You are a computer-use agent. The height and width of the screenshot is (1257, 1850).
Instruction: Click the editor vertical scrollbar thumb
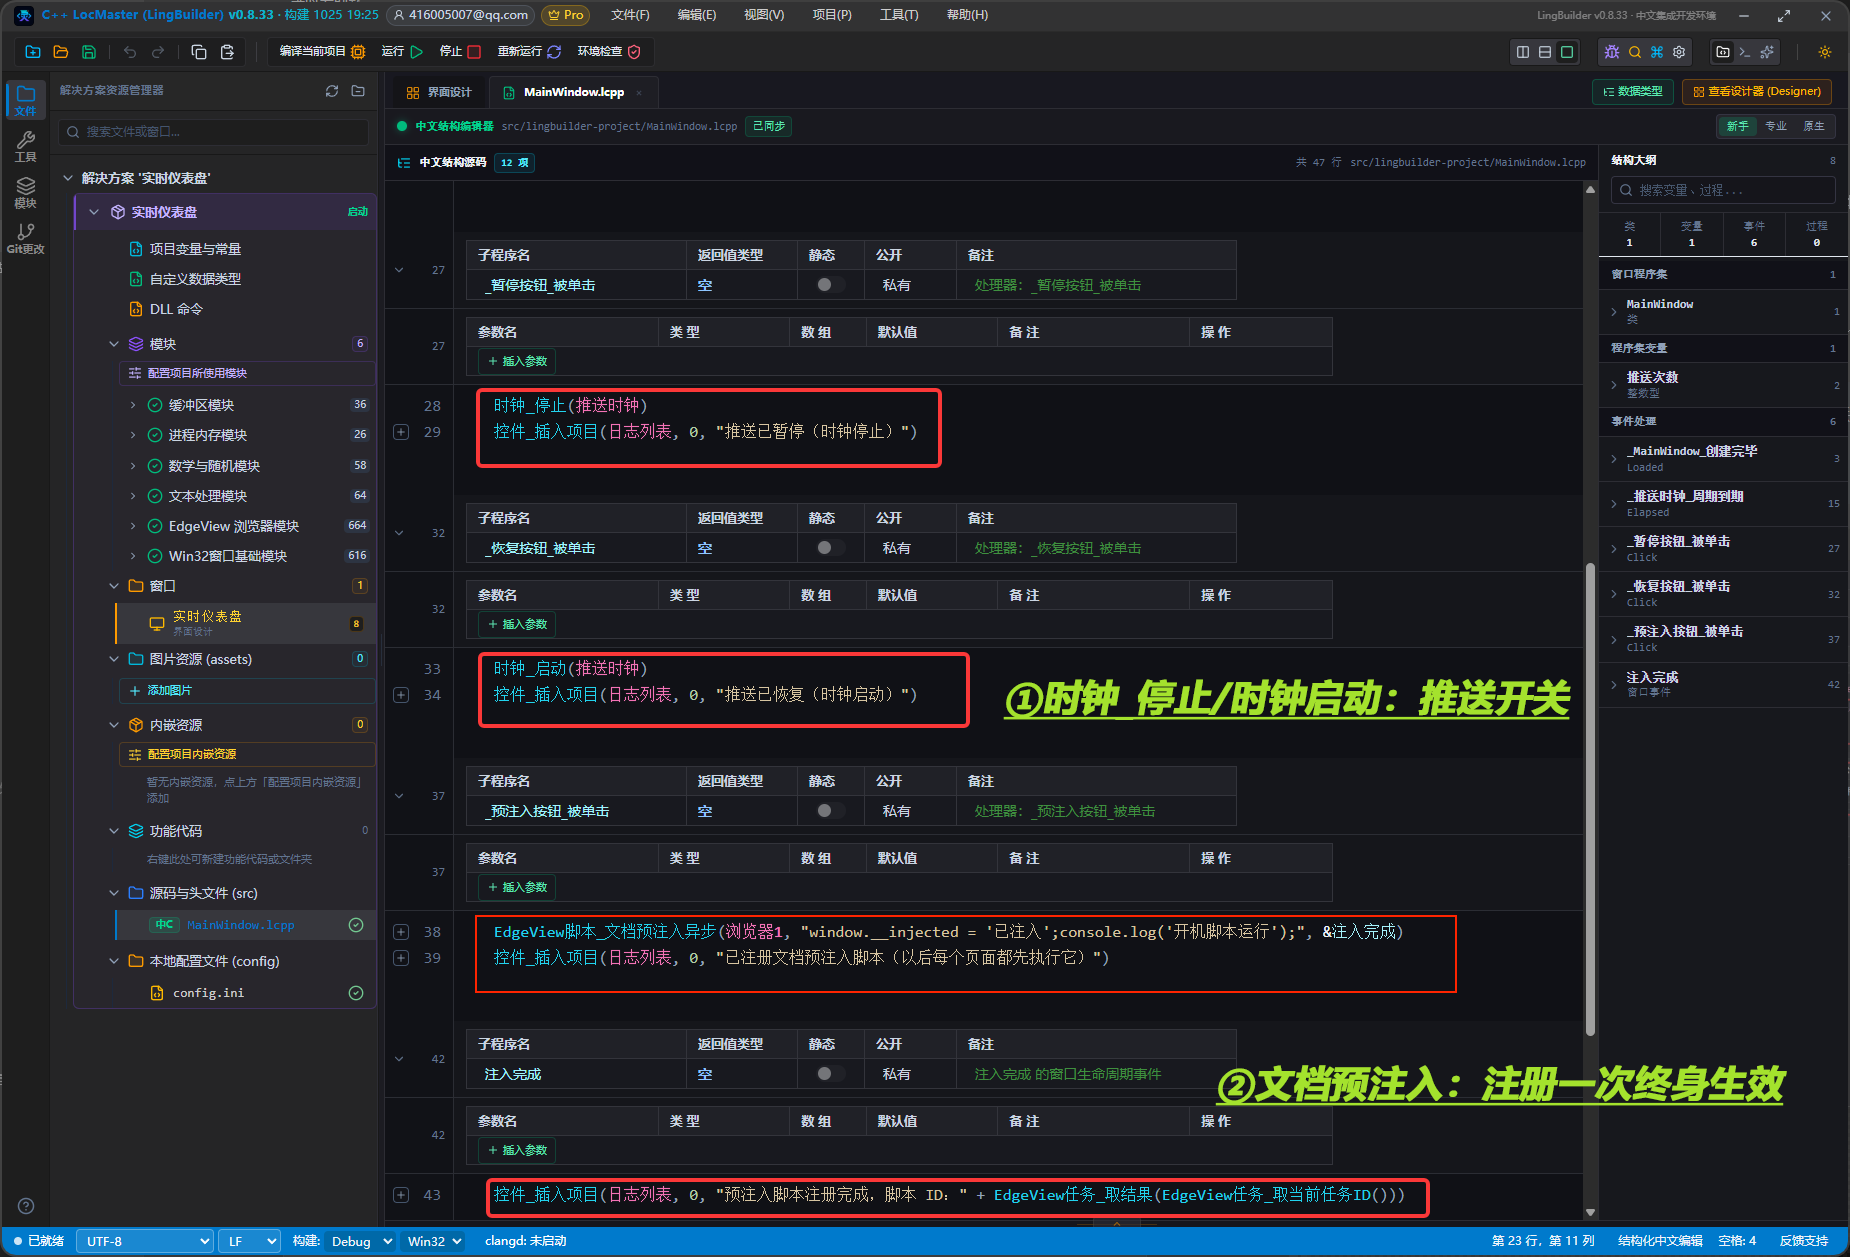(x=1590, y=800)
